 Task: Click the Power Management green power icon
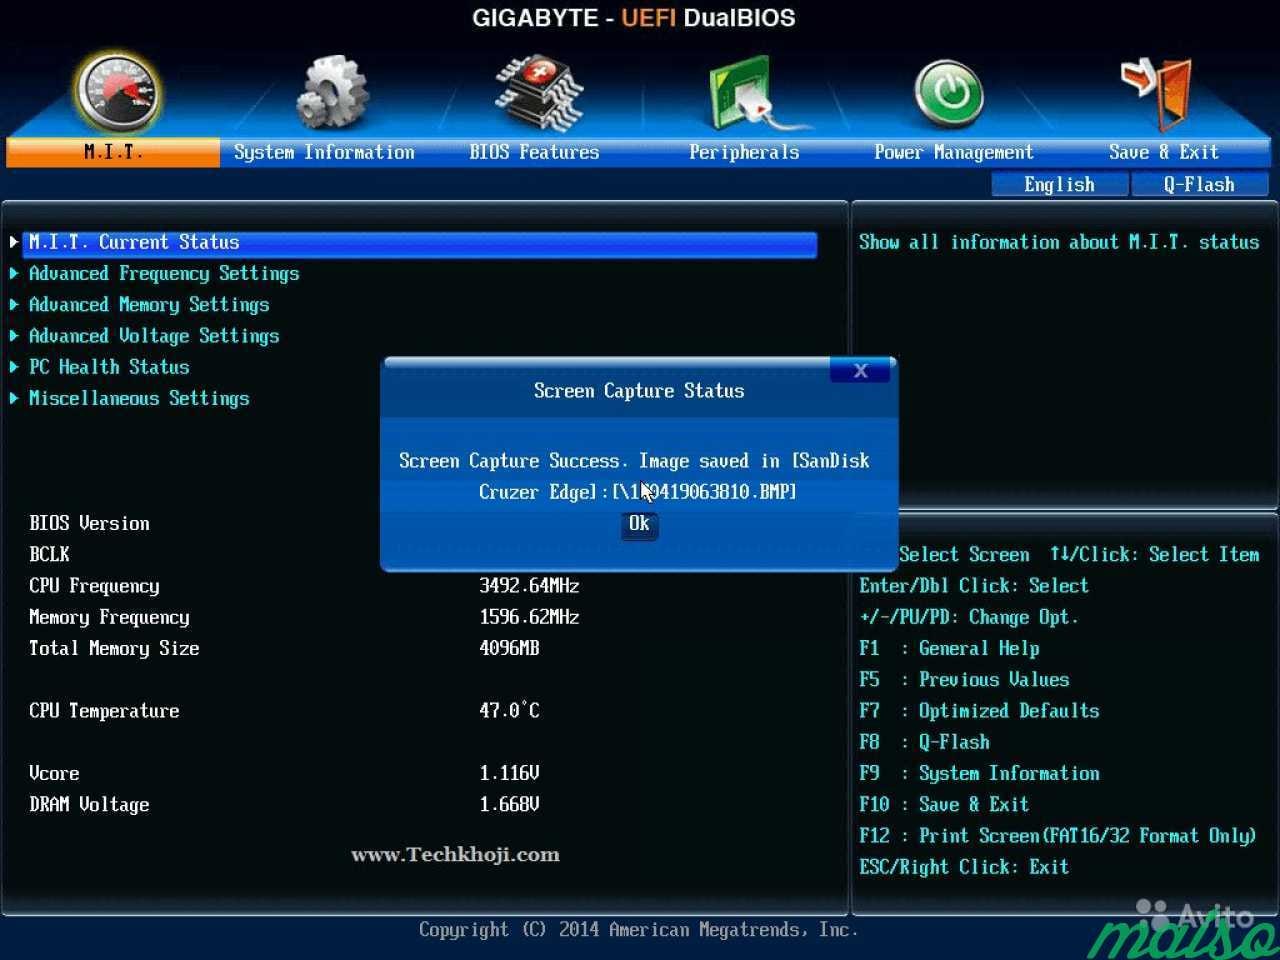click(950, 95)
